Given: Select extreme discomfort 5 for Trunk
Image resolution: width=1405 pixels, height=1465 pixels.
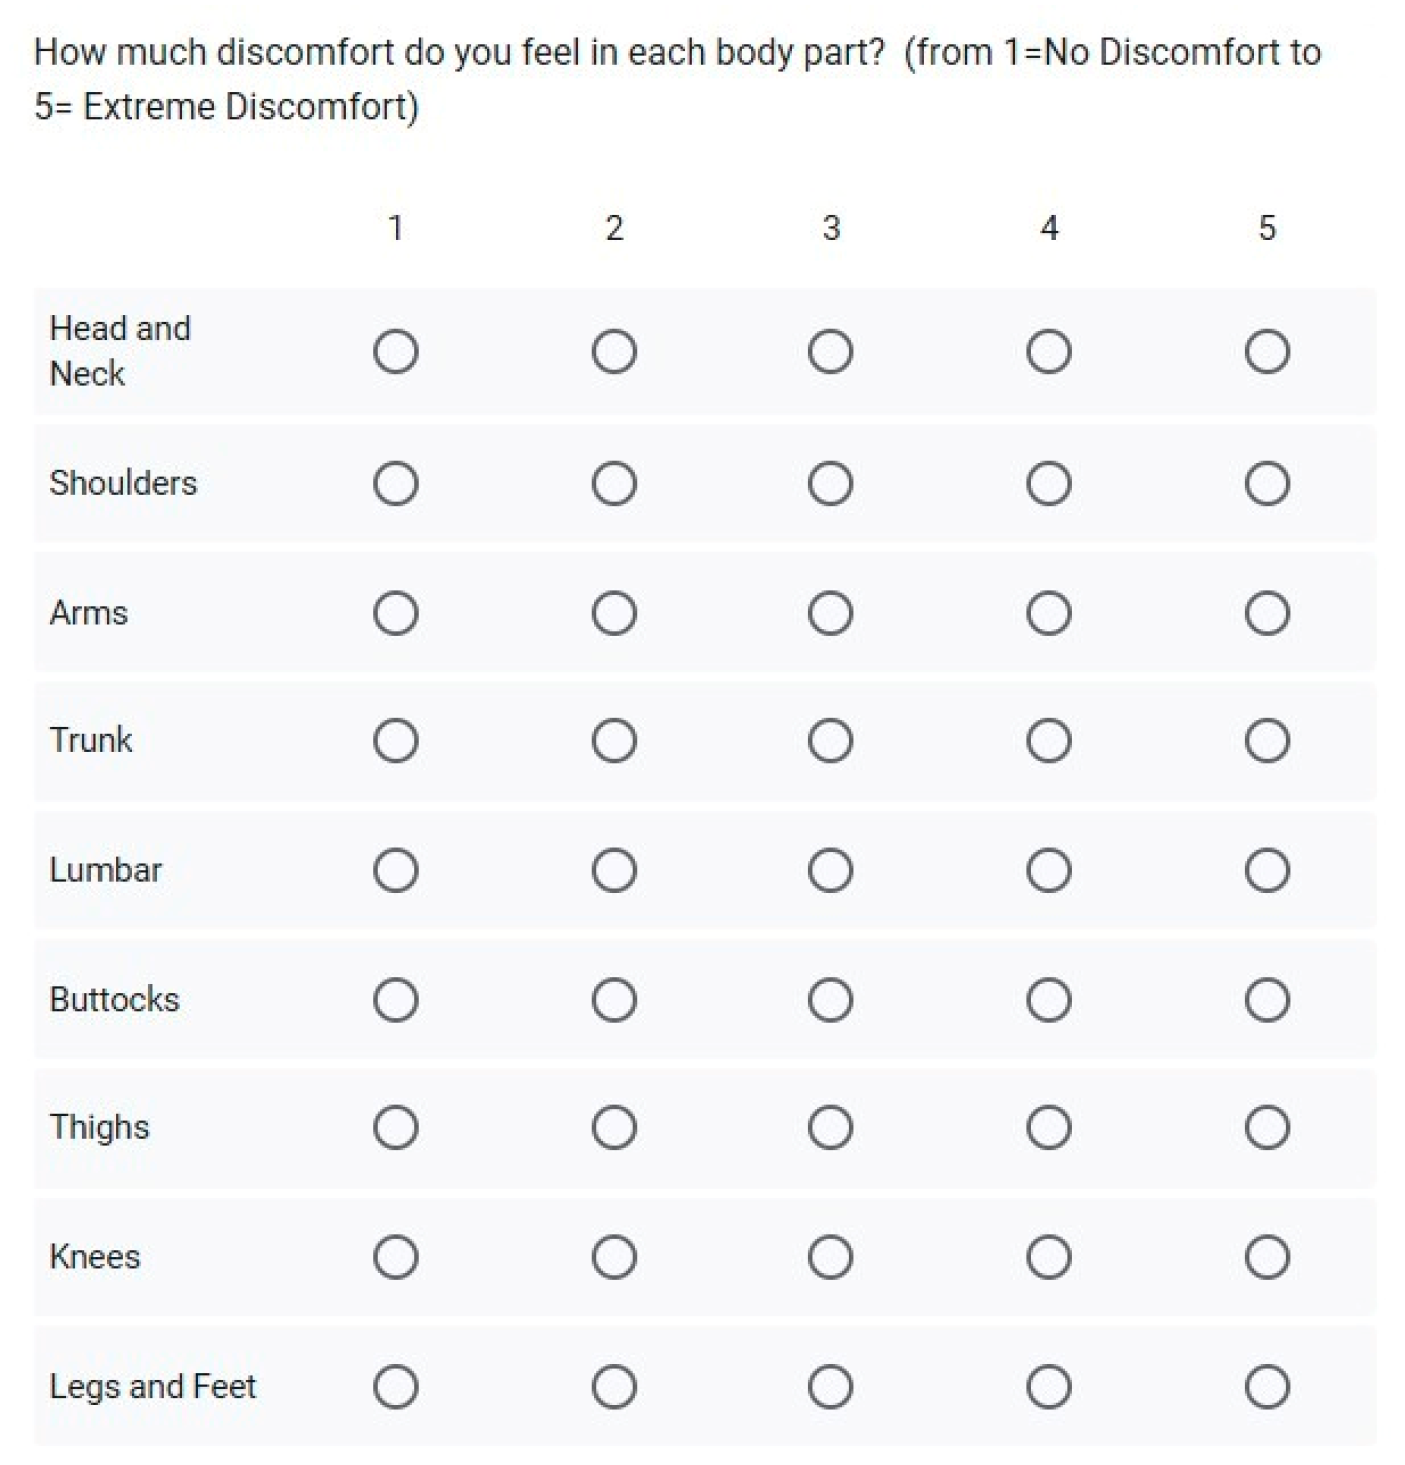Looking at the screenshot, I should point(1266,741).
